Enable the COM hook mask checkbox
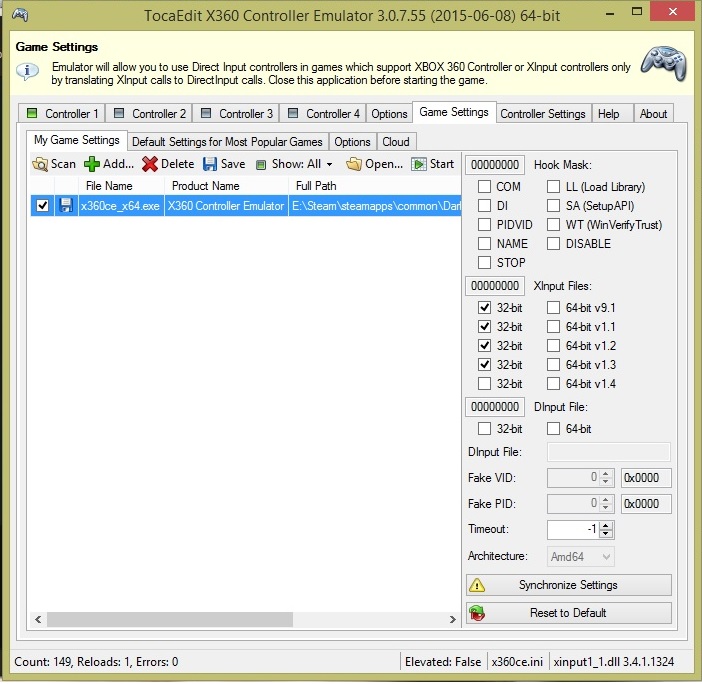Viewport: 702px width, 684px height. (x=484, y=186)
